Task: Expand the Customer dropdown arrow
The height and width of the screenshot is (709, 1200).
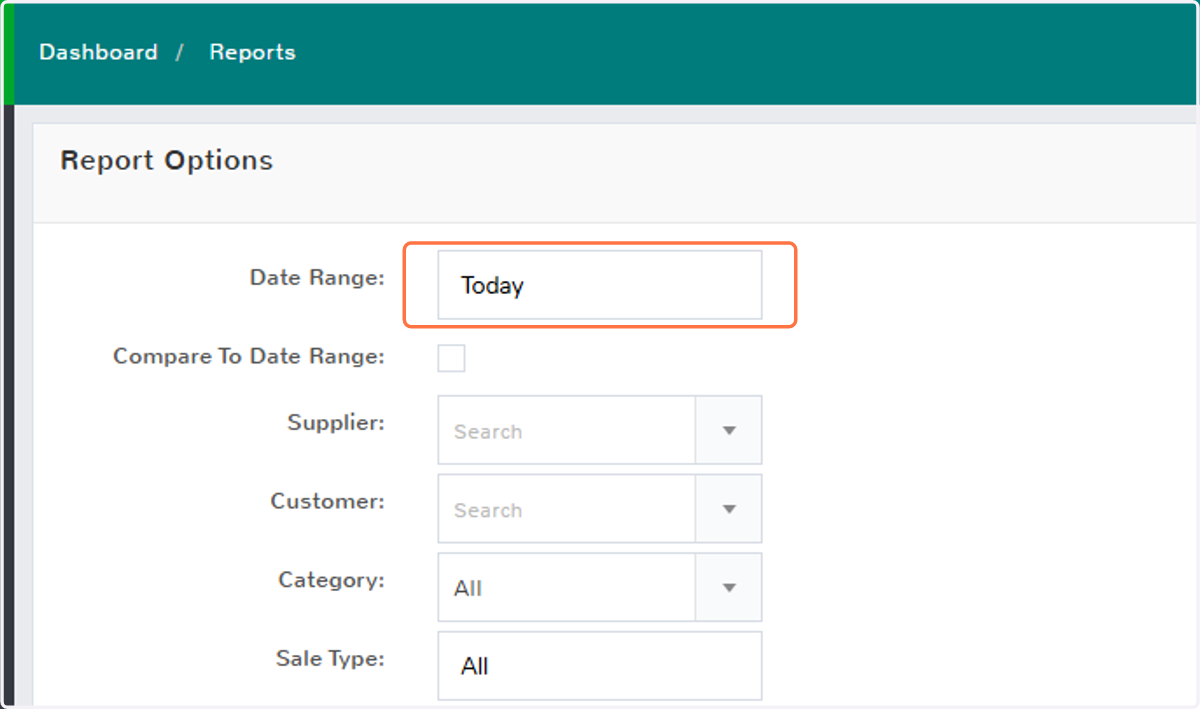Action: pyautogui.click(x=729, y=508)
